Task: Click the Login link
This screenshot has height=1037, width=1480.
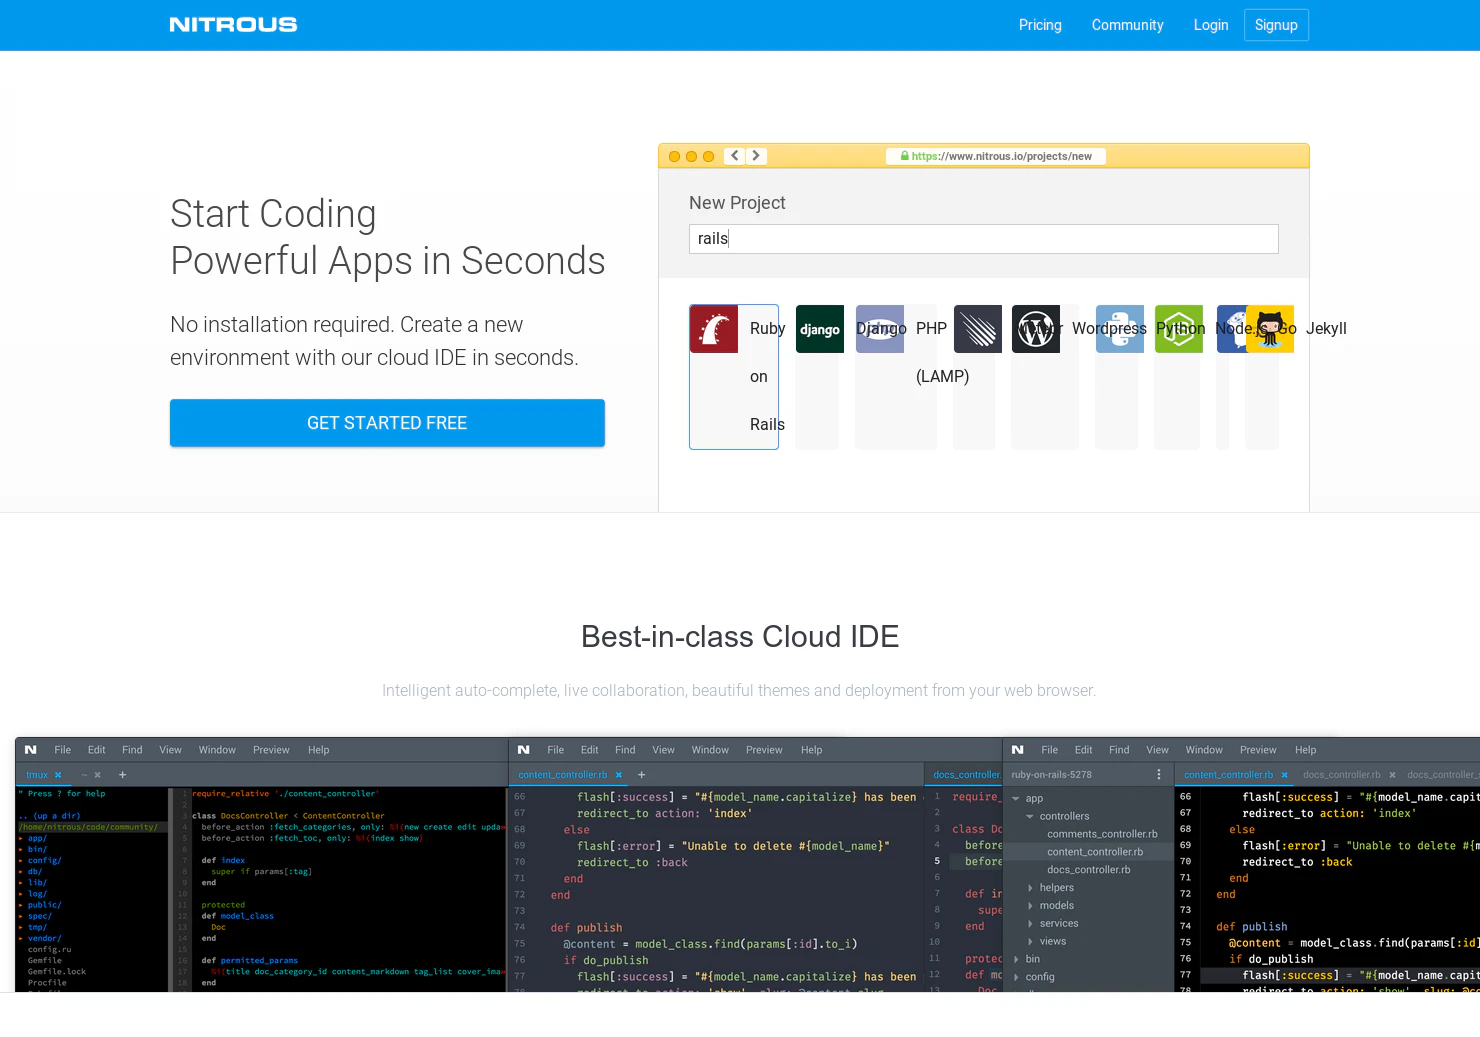Action: pos(1211,25)
